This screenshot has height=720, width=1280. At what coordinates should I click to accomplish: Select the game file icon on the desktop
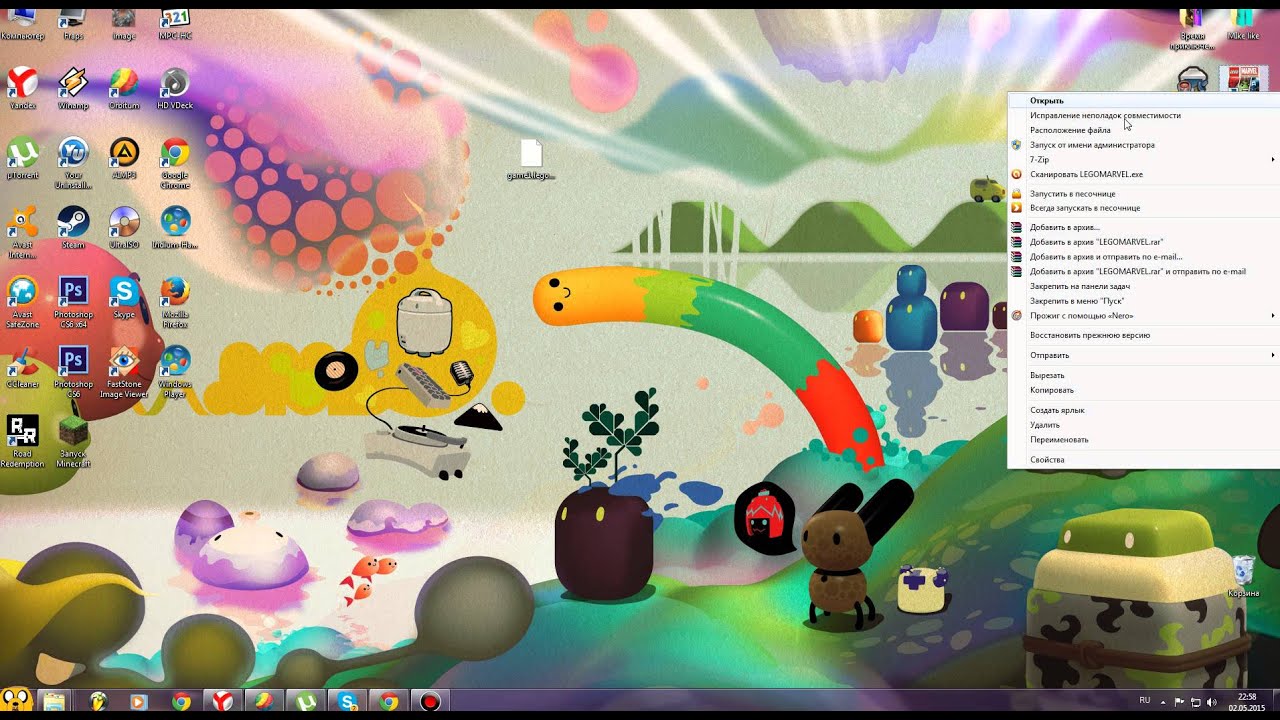click(x=531, y=160)
